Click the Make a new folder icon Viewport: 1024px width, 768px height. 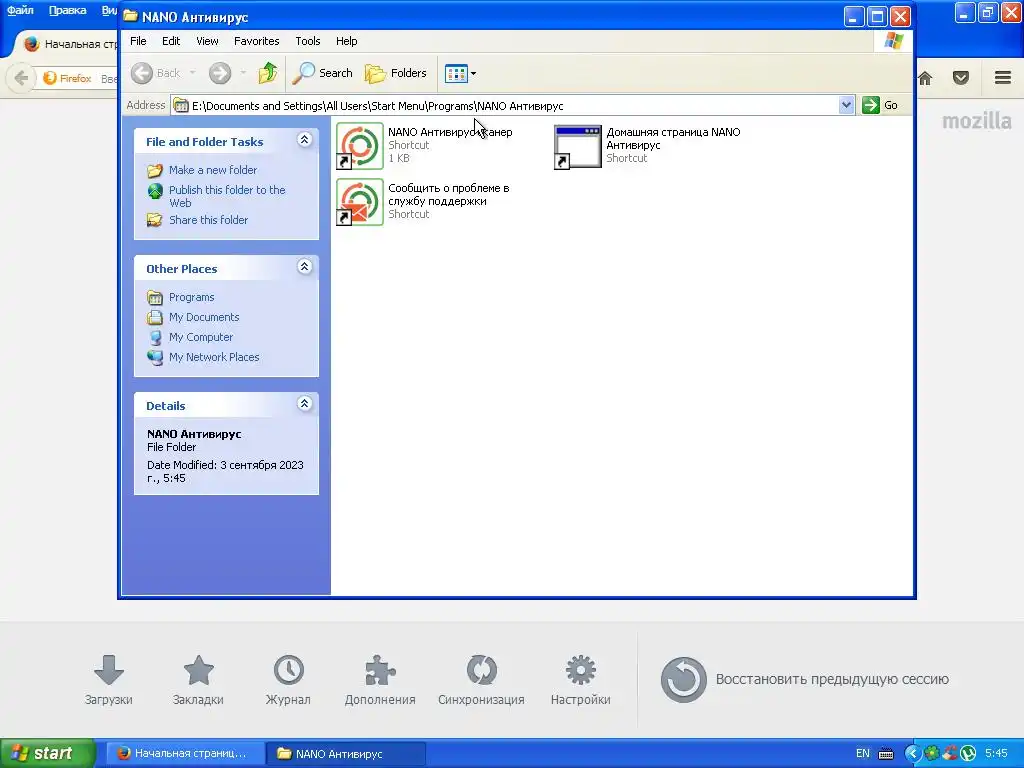155,170
